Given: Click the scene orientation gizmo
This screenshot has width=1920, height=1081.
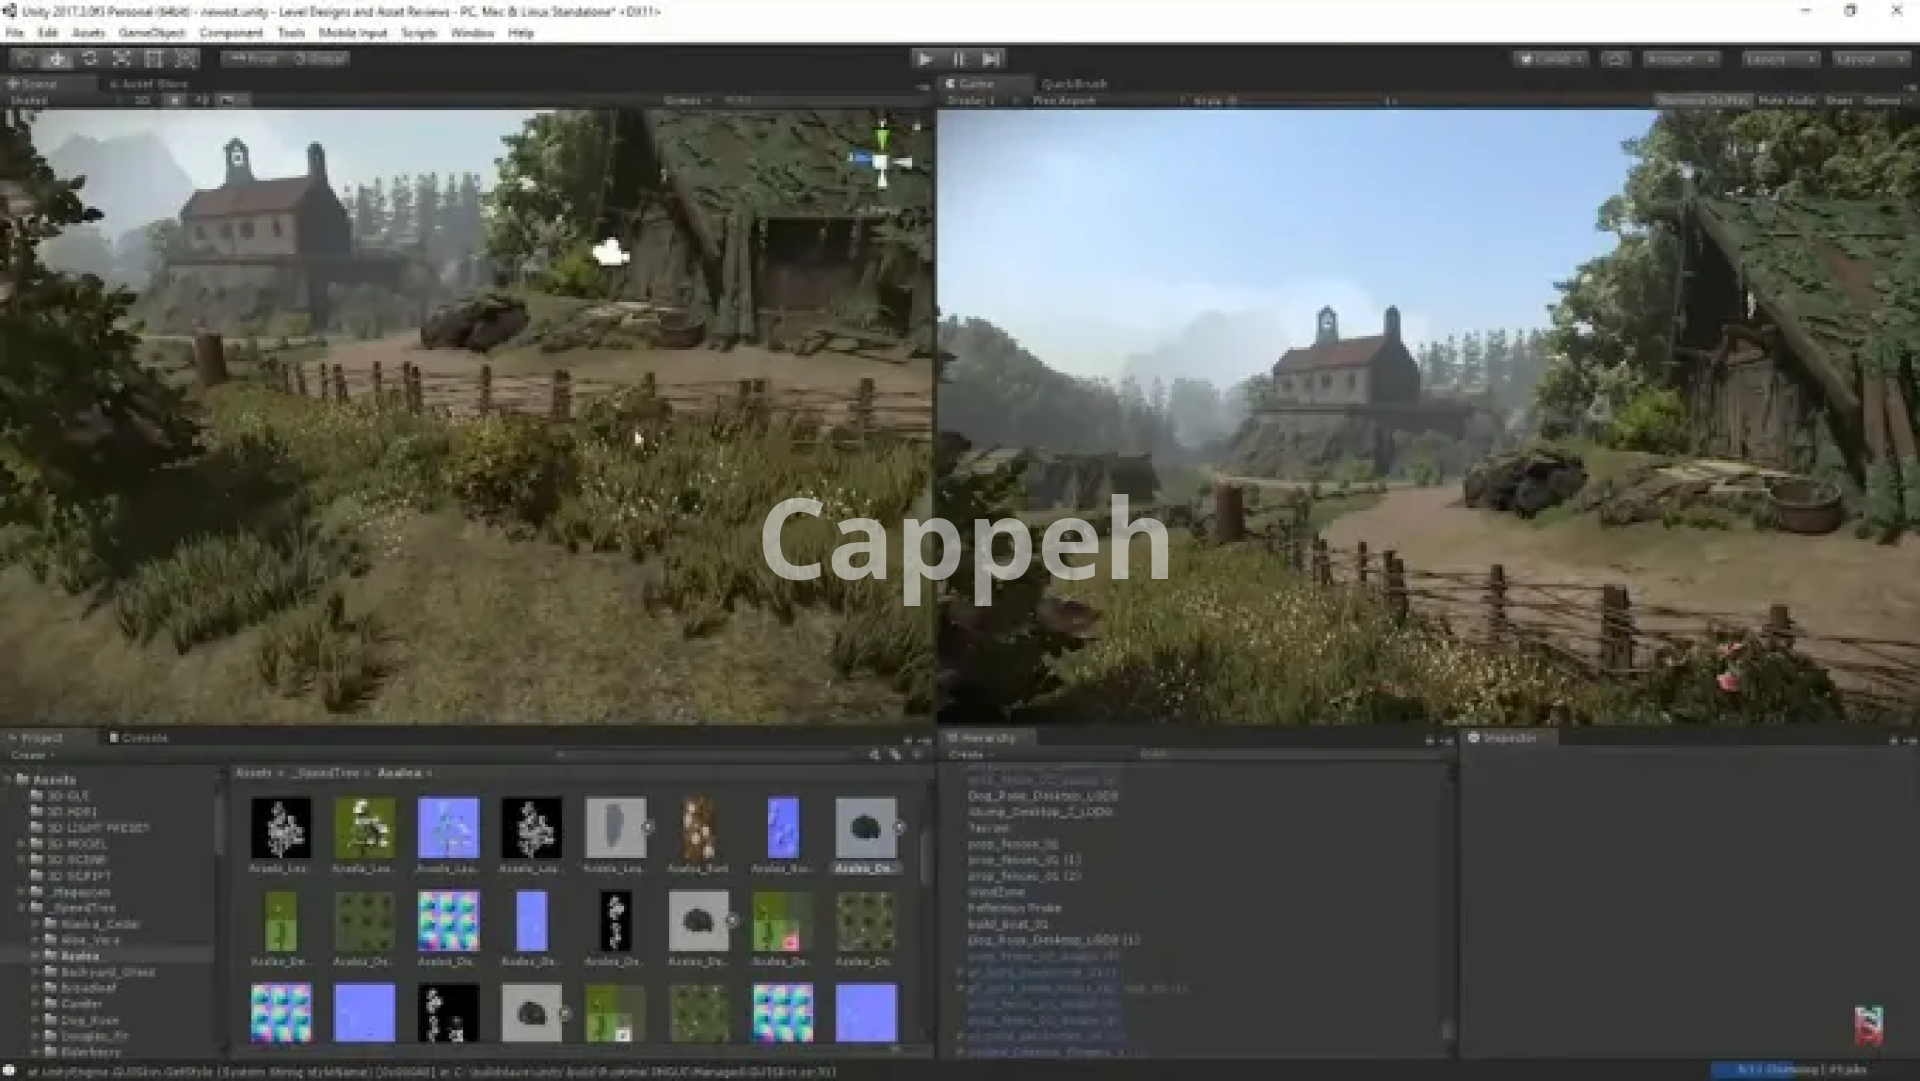Looking at the screenshot, I should coord(881,161).
